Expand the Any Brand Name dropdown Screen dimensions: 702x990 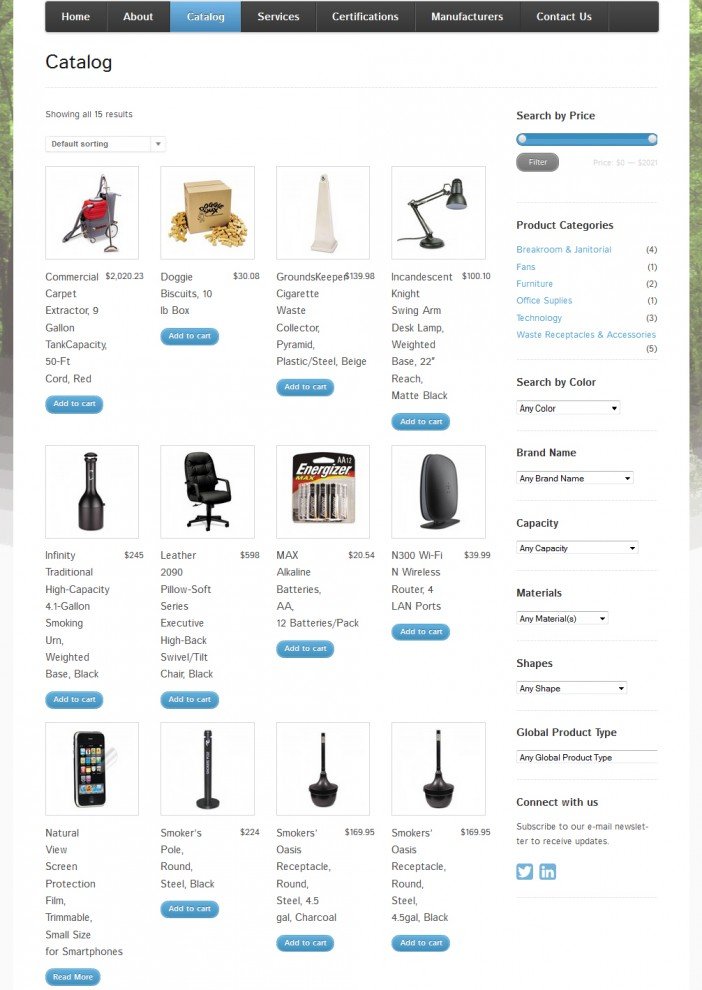(x=574, y=479)
